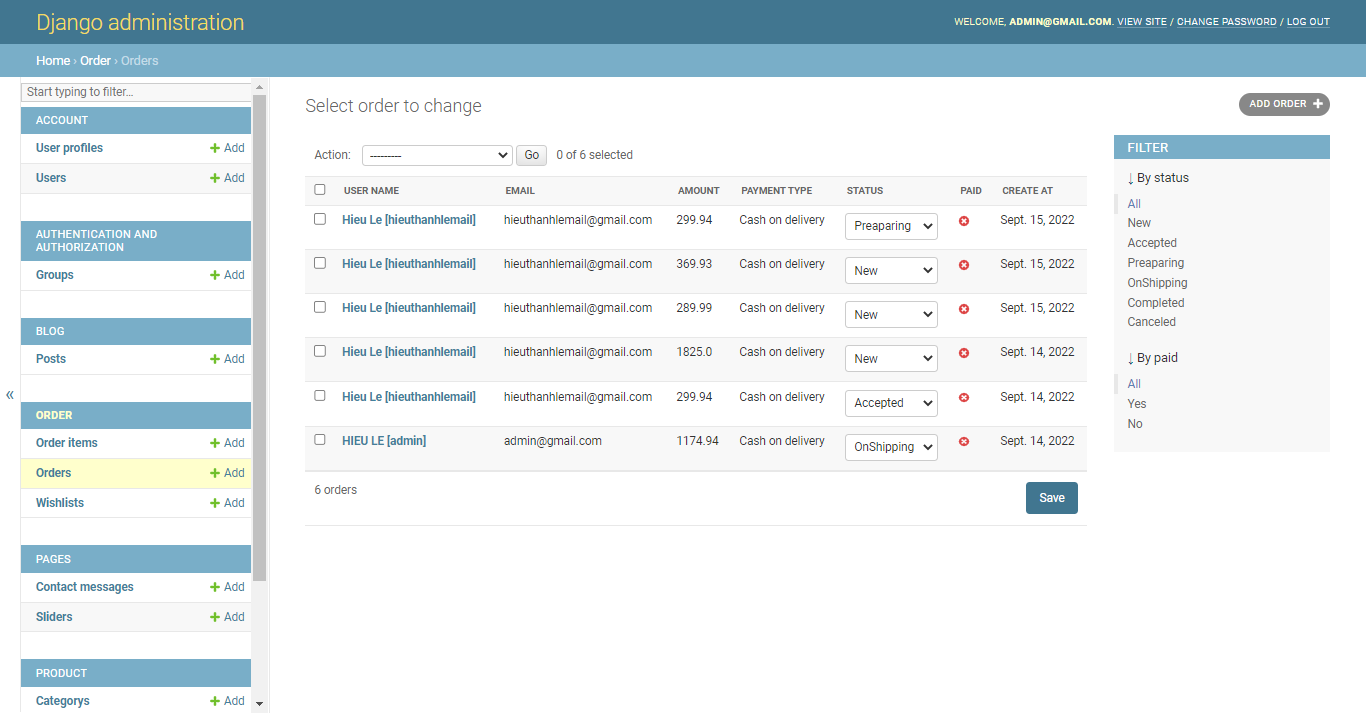Image resolution: width=1366 pixels, height=713 pixels.
Task: Click the red unpaid icon for the 289.99 order
Action: pyautogui.click(x=964, y=309)
